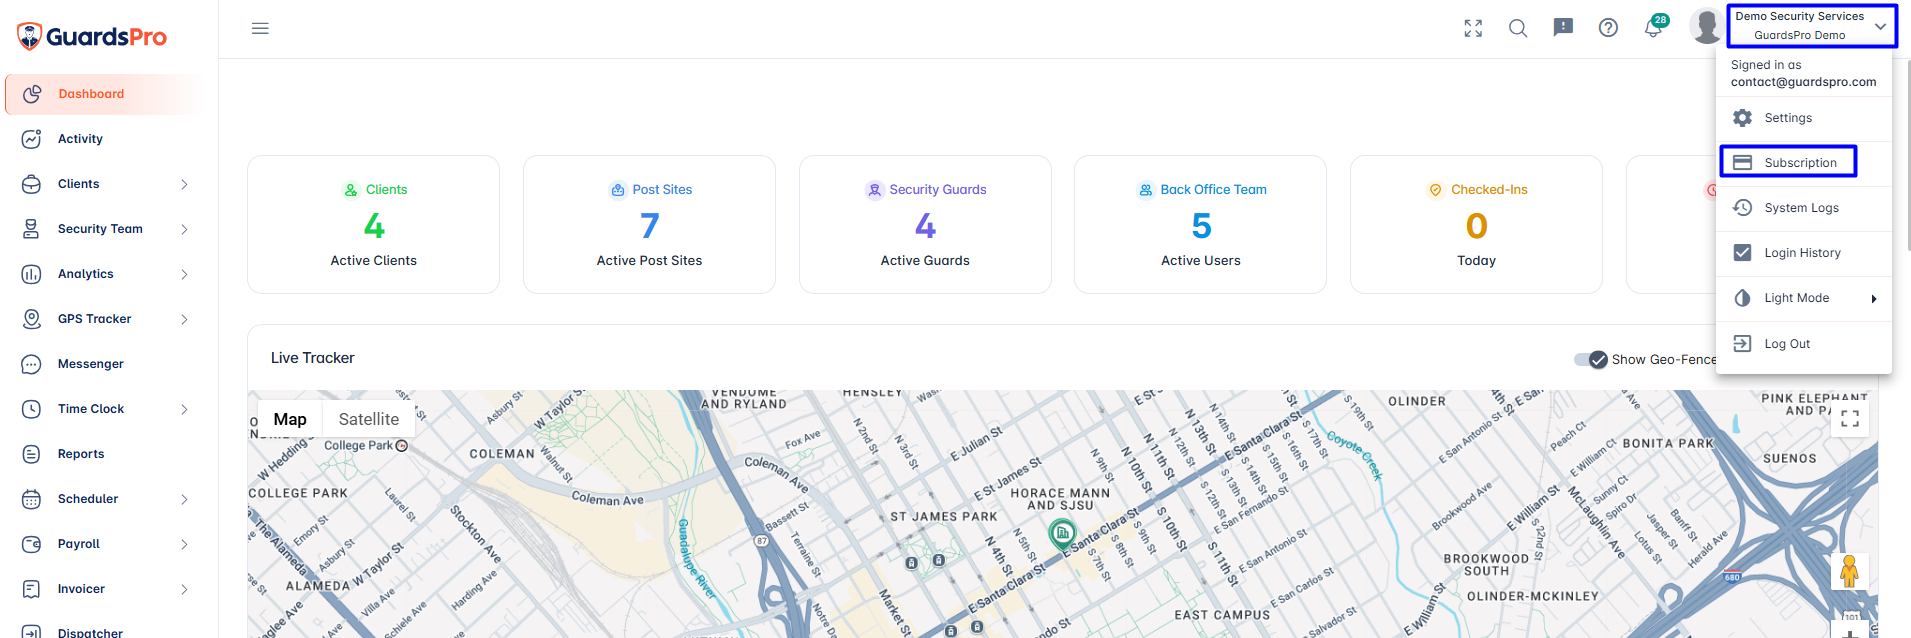
Task: Open notifications bell with 28 badge
Action: (x=1654, y=27)
